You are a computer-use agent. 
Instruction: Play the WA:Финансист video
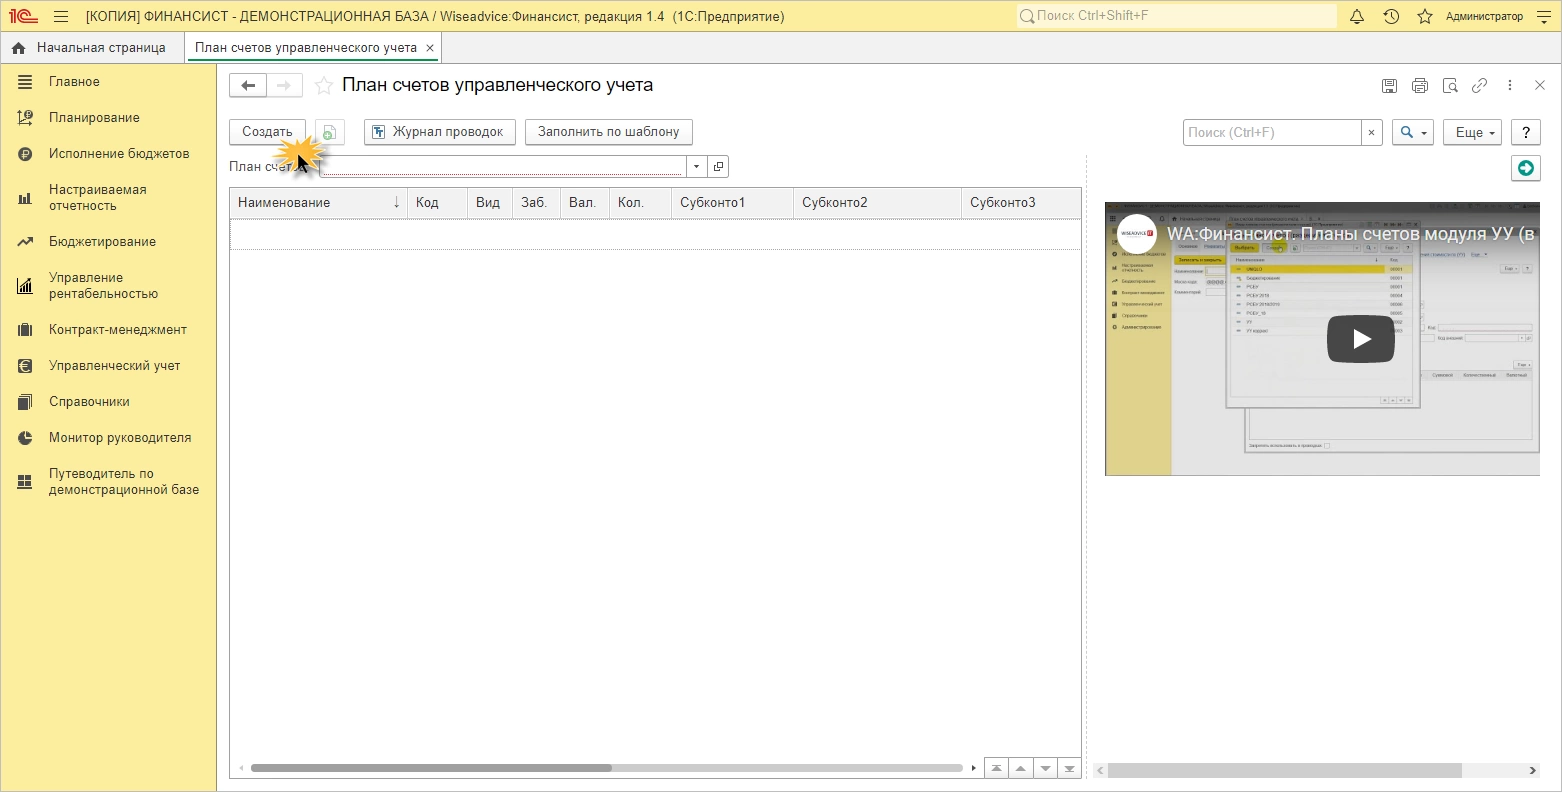click(x=1361, y=339)
